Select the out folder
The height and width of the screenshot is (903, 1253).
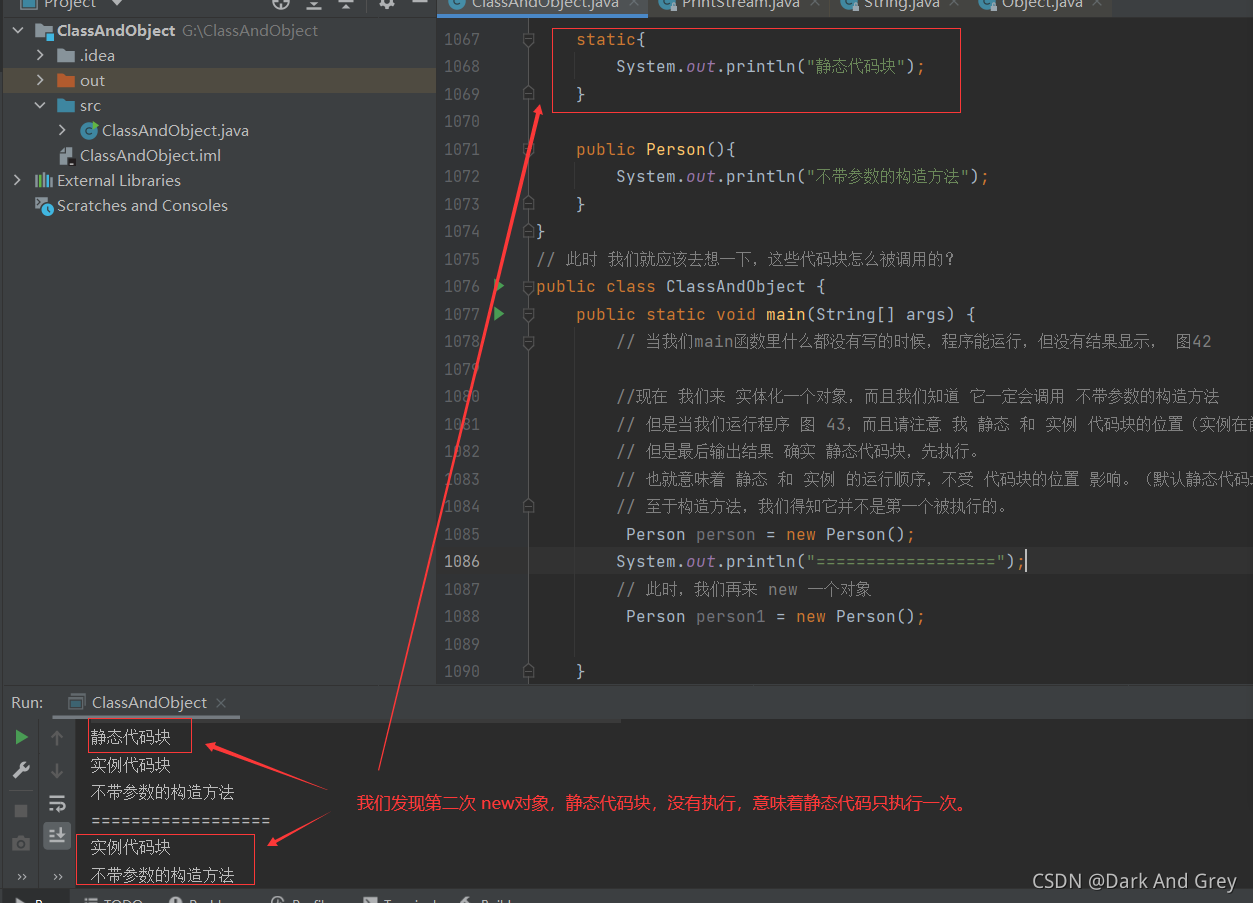[x=92, y=81]
